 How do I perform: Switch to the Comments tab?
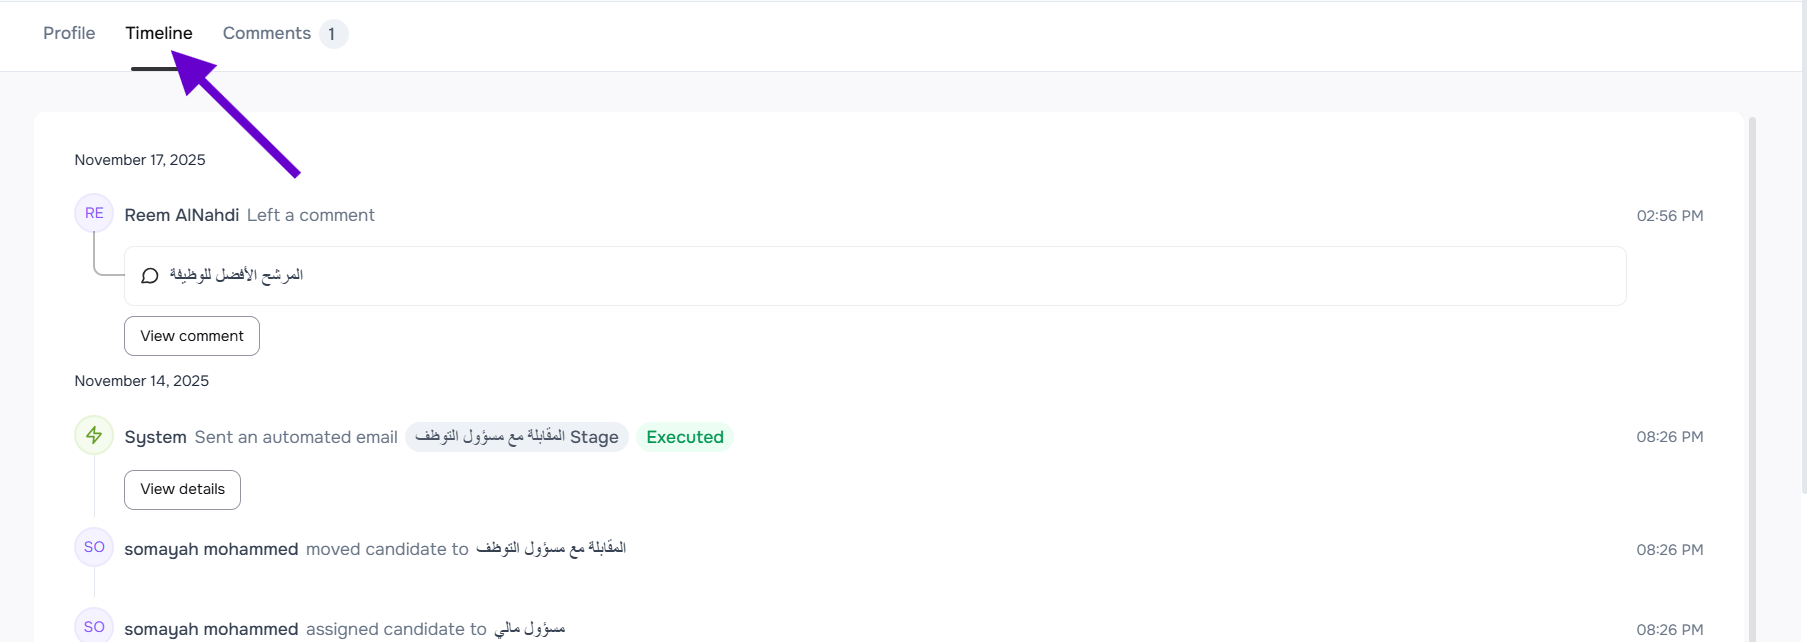(266, 33)
